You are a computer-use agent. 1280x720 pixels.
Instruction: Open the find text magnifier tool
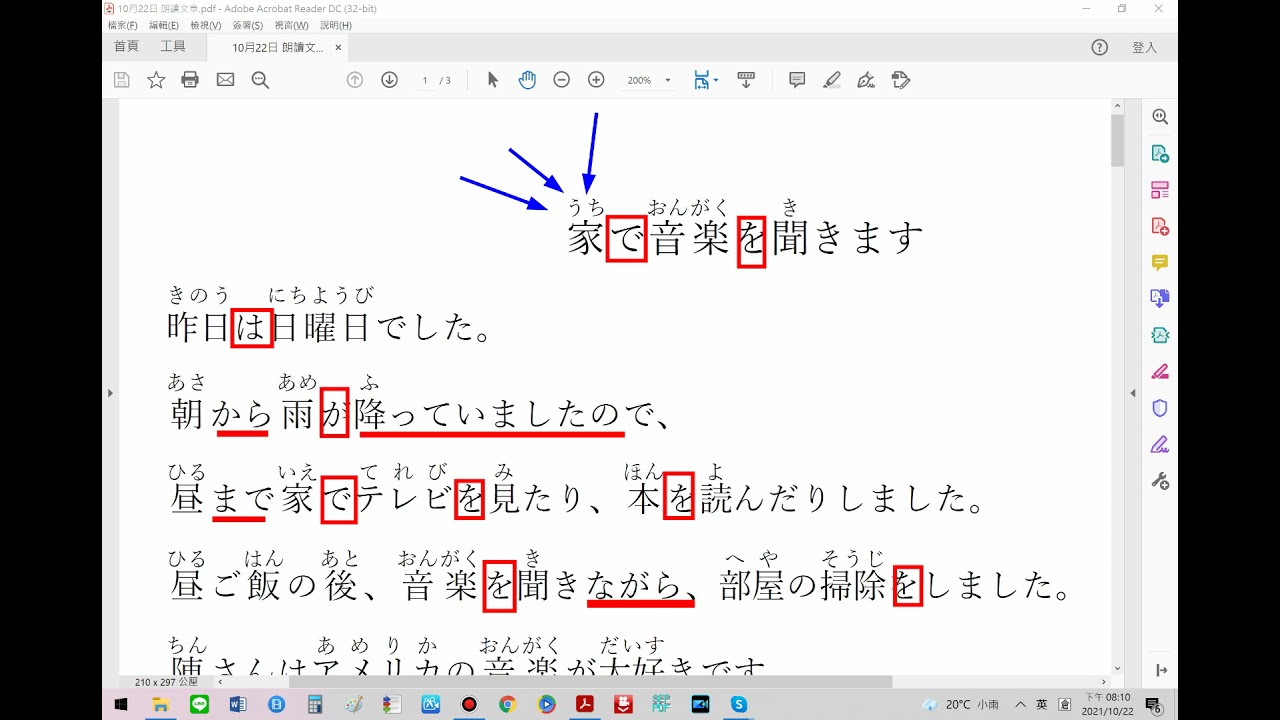click(260, 80)
